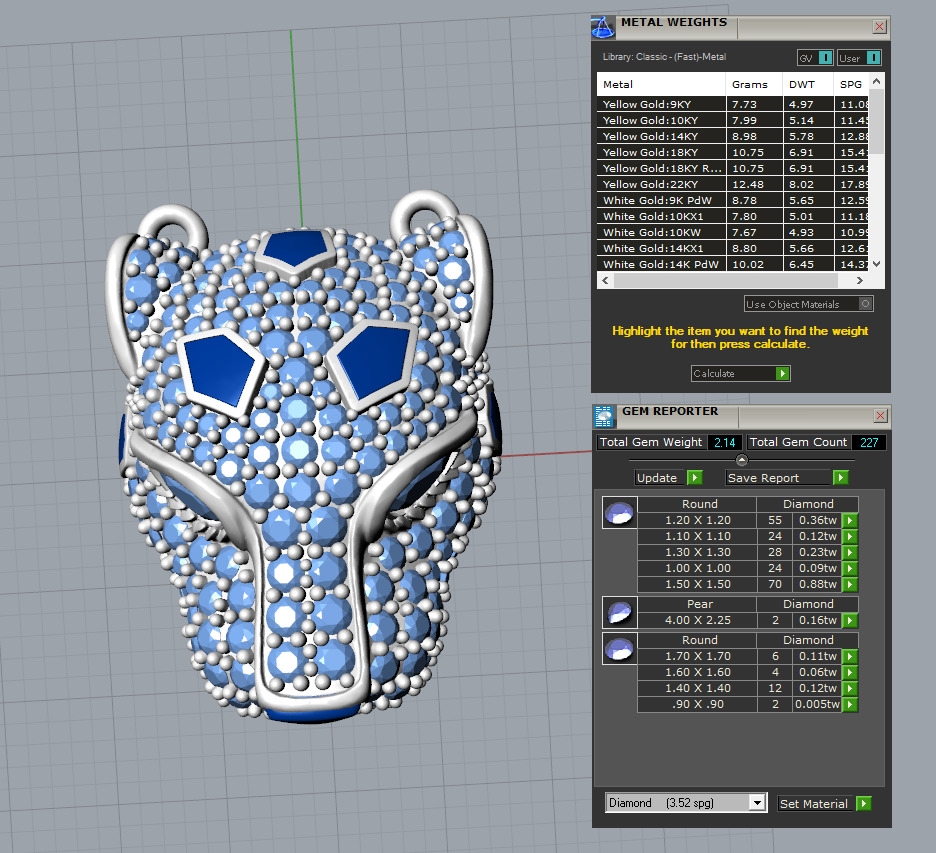Collapse the Gem Reporter summary expander arrow
This screenshot has height=853, width=936.
(741, 460)
